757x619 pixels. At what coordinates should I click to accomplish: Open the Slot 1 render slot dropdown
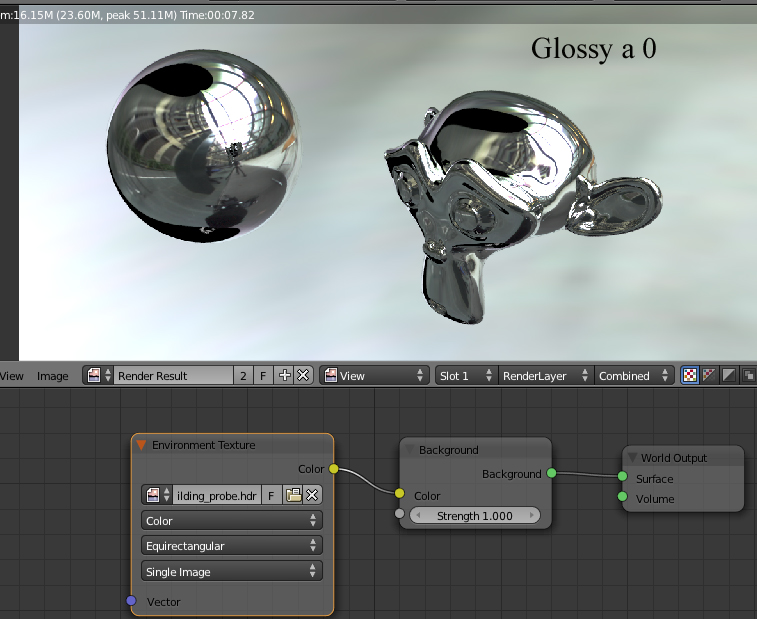click(x=466, y=375)
